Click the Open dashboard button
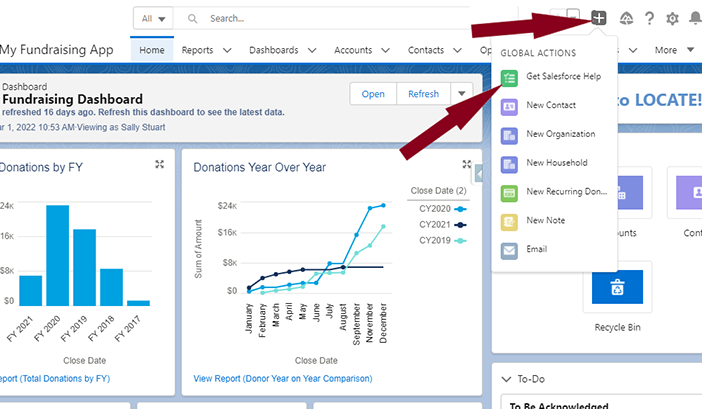 click(x=373, y=94)
